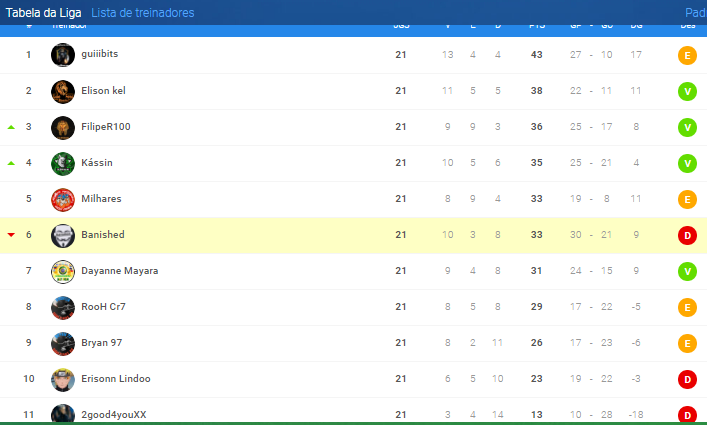Select Dayanne Mayara's team crest
This screenshot has height=425, width=707.
coord(63,272)
